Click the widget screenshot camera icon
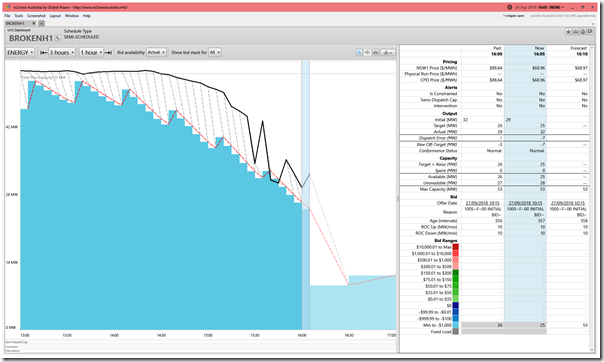 (575, 32)
